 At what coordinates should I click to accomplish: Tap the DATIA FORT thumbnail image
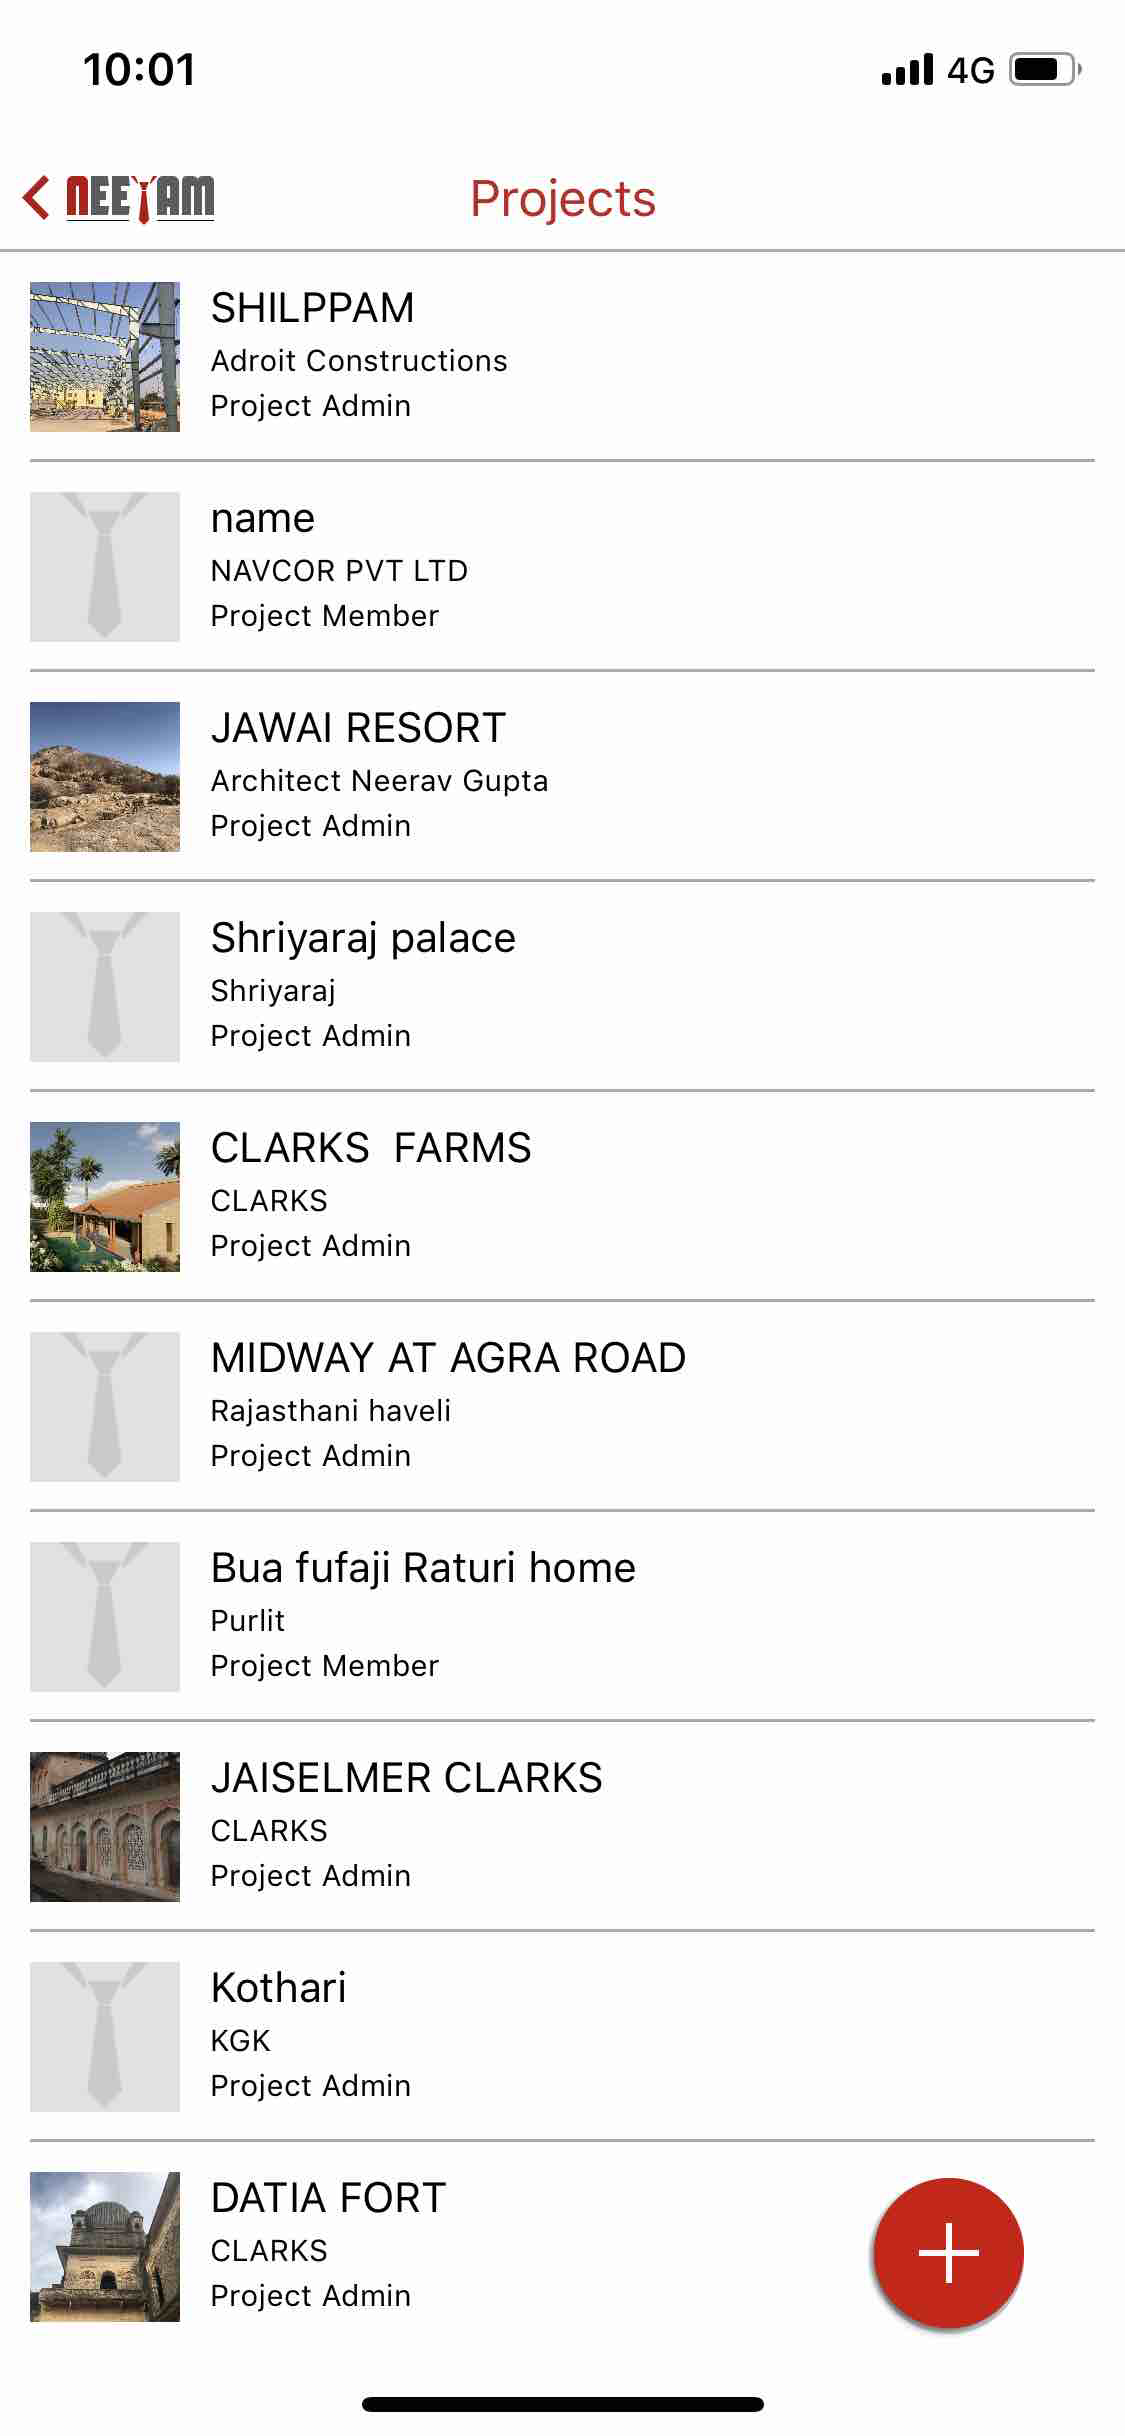pos(105,2247)
